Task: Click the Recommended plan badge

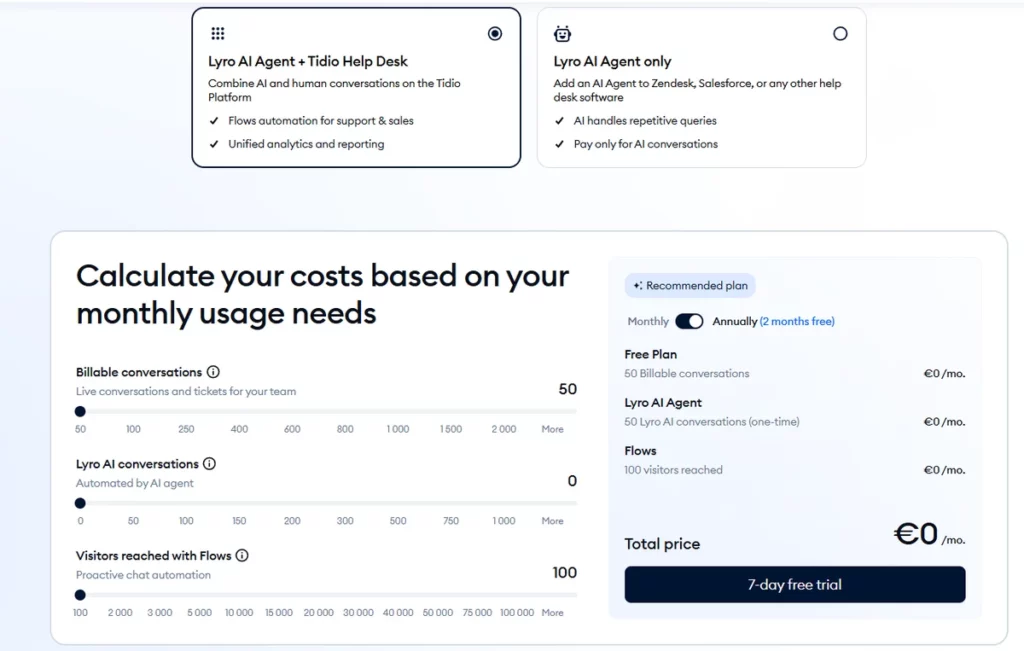Action: pos(690,285)
